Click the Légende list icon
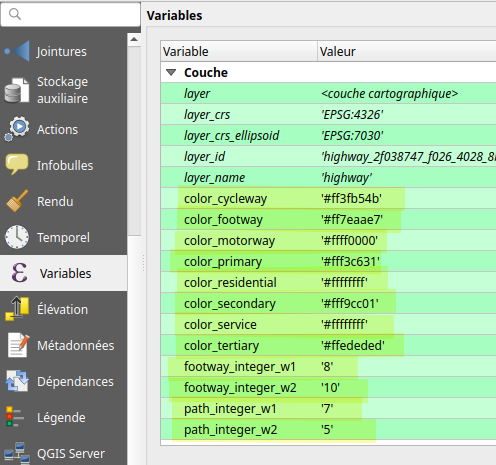 tap(15, 417)
